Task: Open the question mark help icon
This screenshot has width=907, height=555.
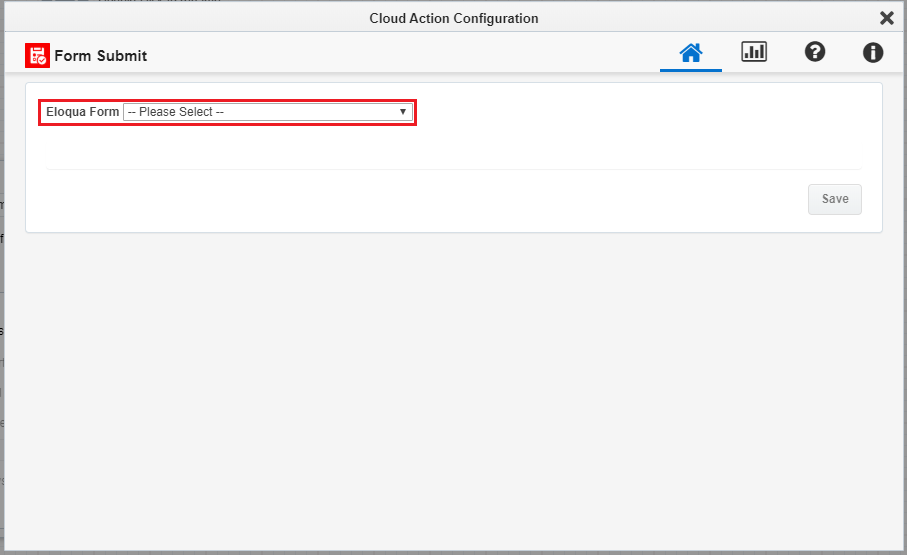Action: point(814,52)
